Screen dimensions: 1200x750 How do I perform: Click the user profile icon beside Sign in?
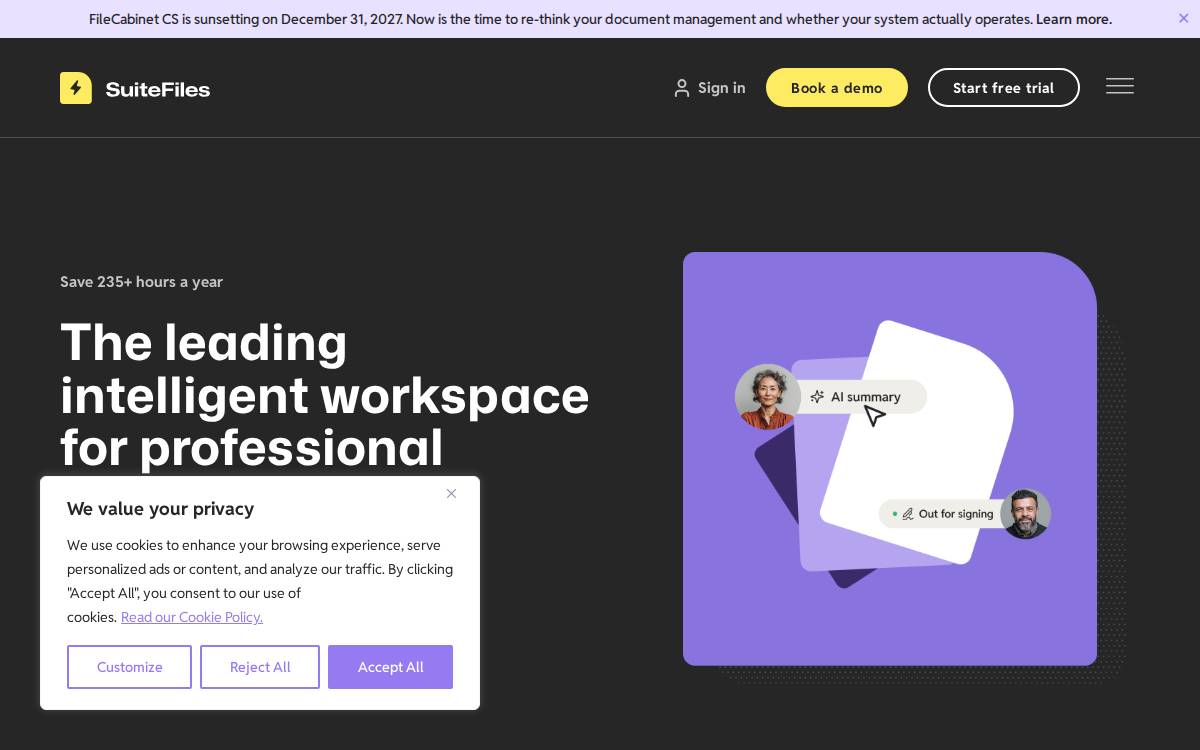click(682, 88)
